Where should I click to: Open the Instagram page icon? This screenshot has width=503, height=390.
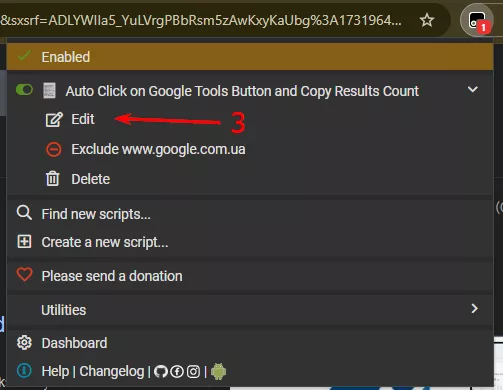point(193,372)
